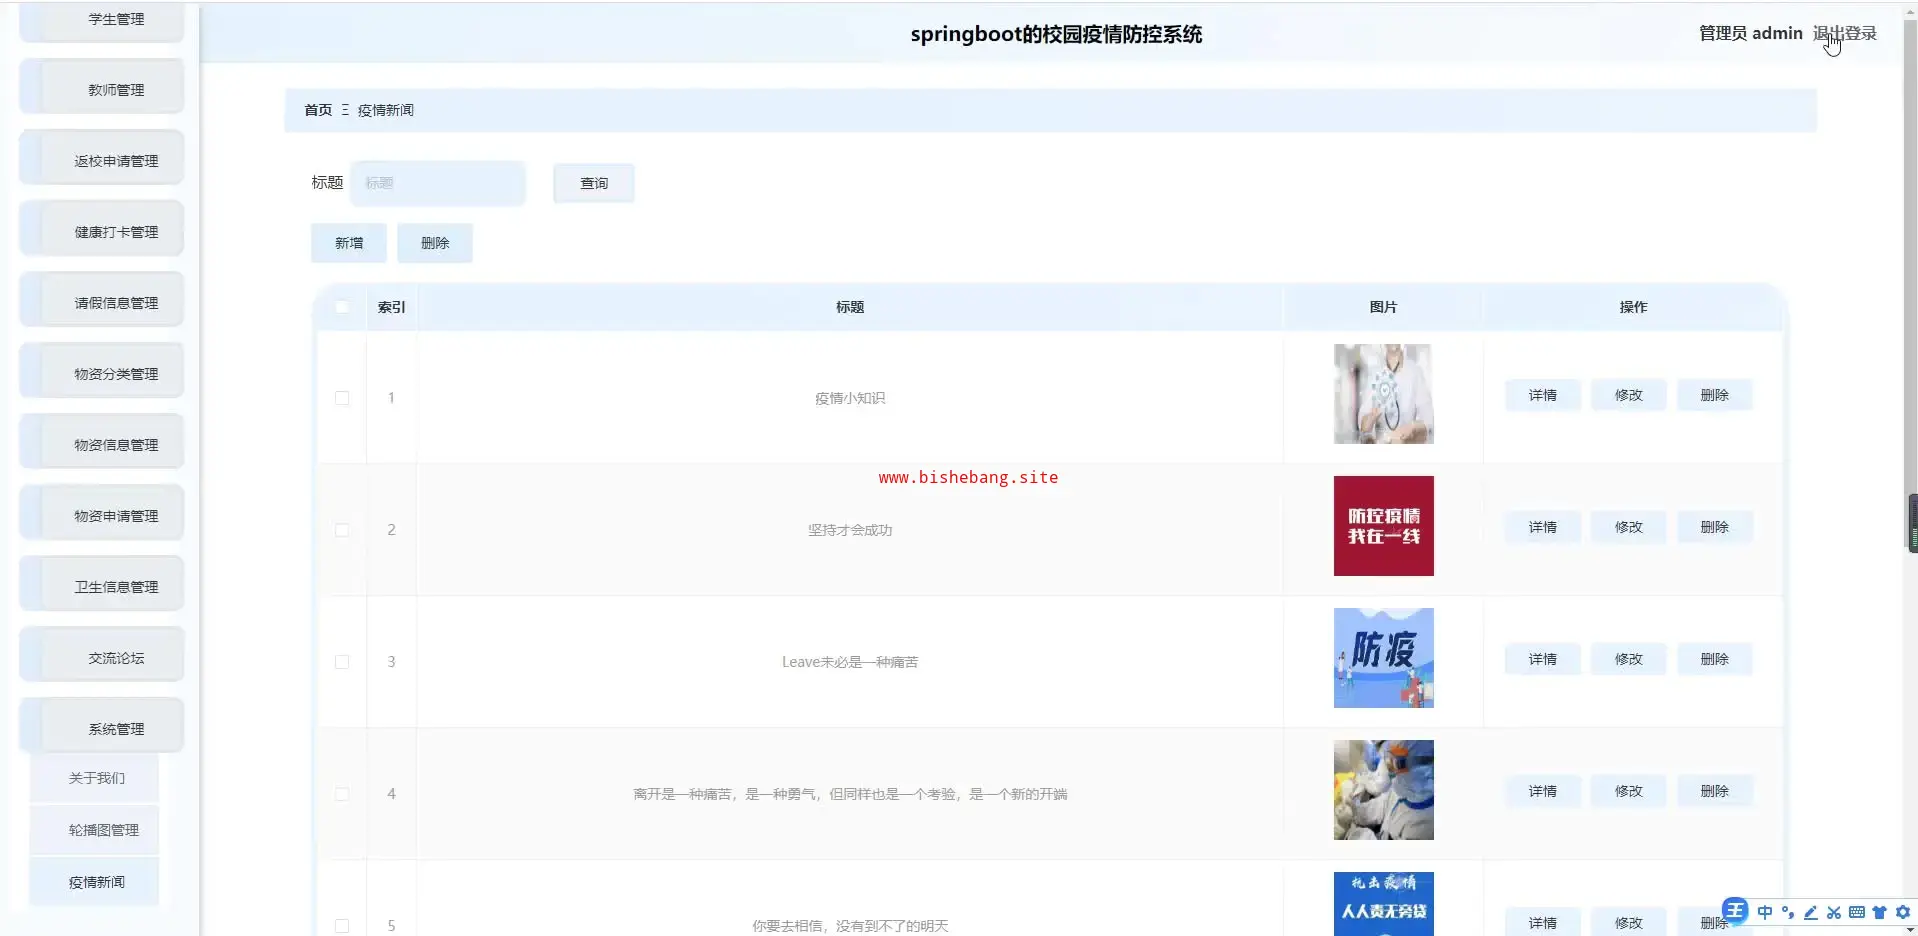Go to 返校申请管理 menu

point(102,158)
